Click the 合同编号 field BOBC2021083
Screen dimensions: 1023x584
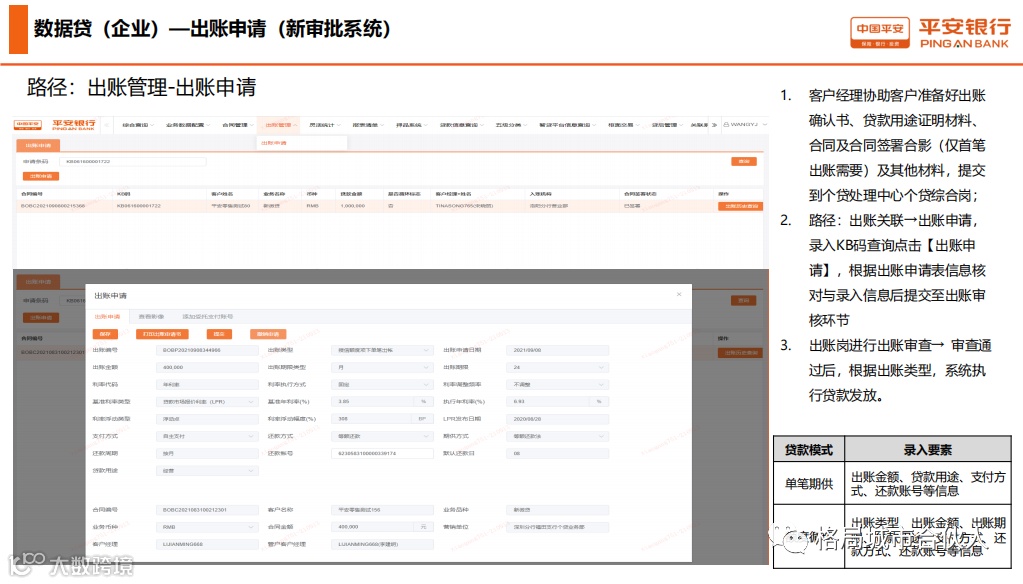(207, 510)
